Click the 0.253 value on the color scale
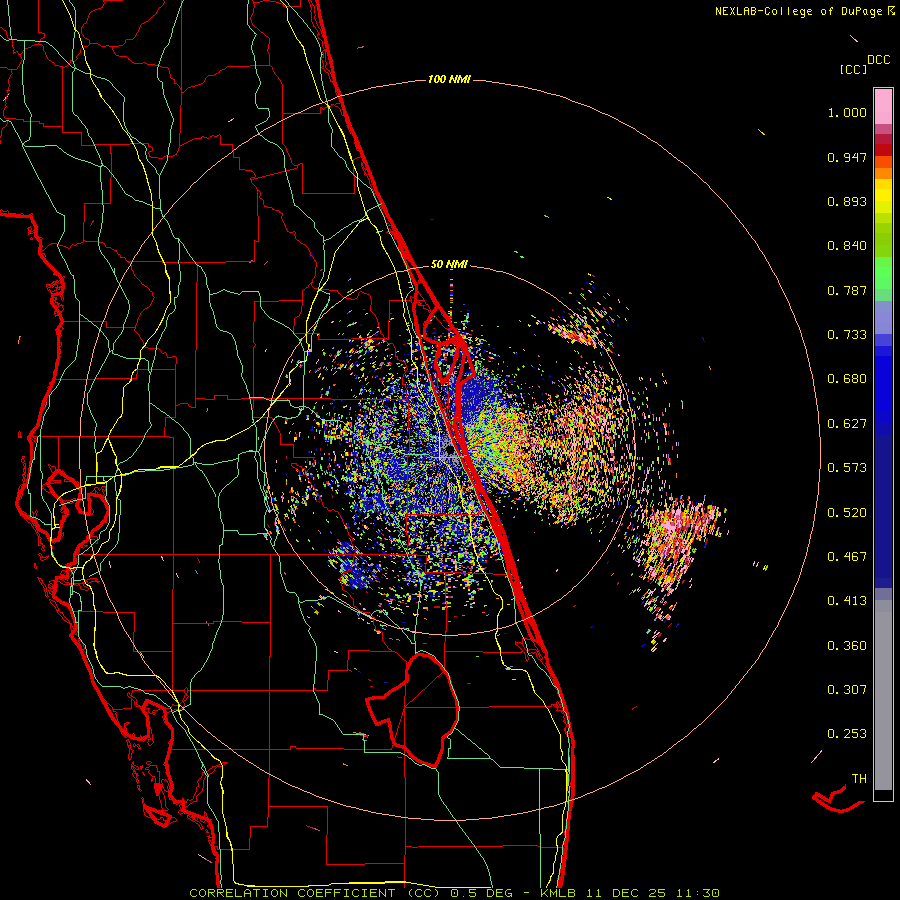The image size is (900, 900). (847, 734)
